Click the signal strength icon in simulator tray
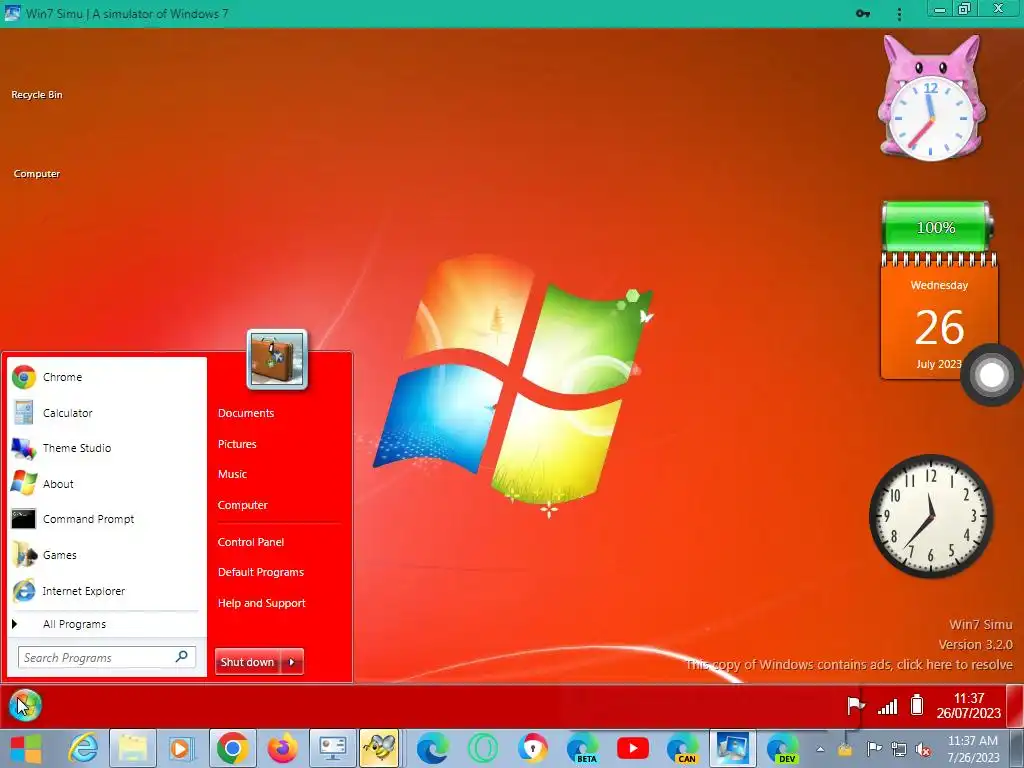Image resolution: width=1024 pixels, height=768 pixels. (x=888, y=706)
